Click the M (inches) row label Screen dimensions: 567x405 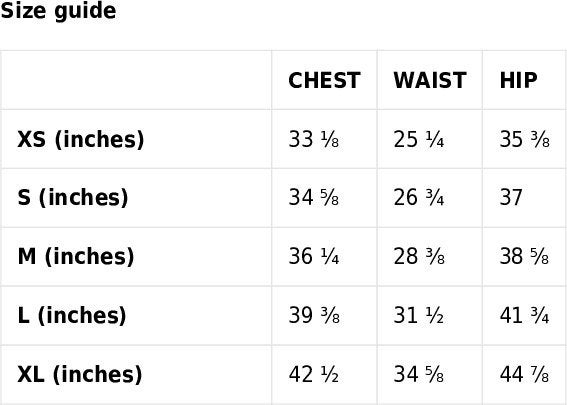coord(76,257)
